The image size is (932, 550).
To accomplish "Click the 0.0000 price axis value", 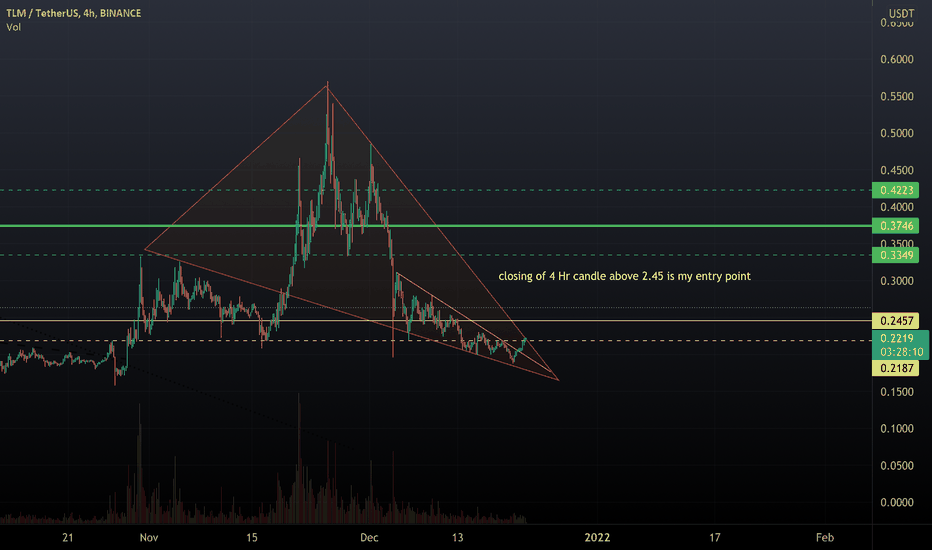I will pyautogui.click(x=897, y=502).
